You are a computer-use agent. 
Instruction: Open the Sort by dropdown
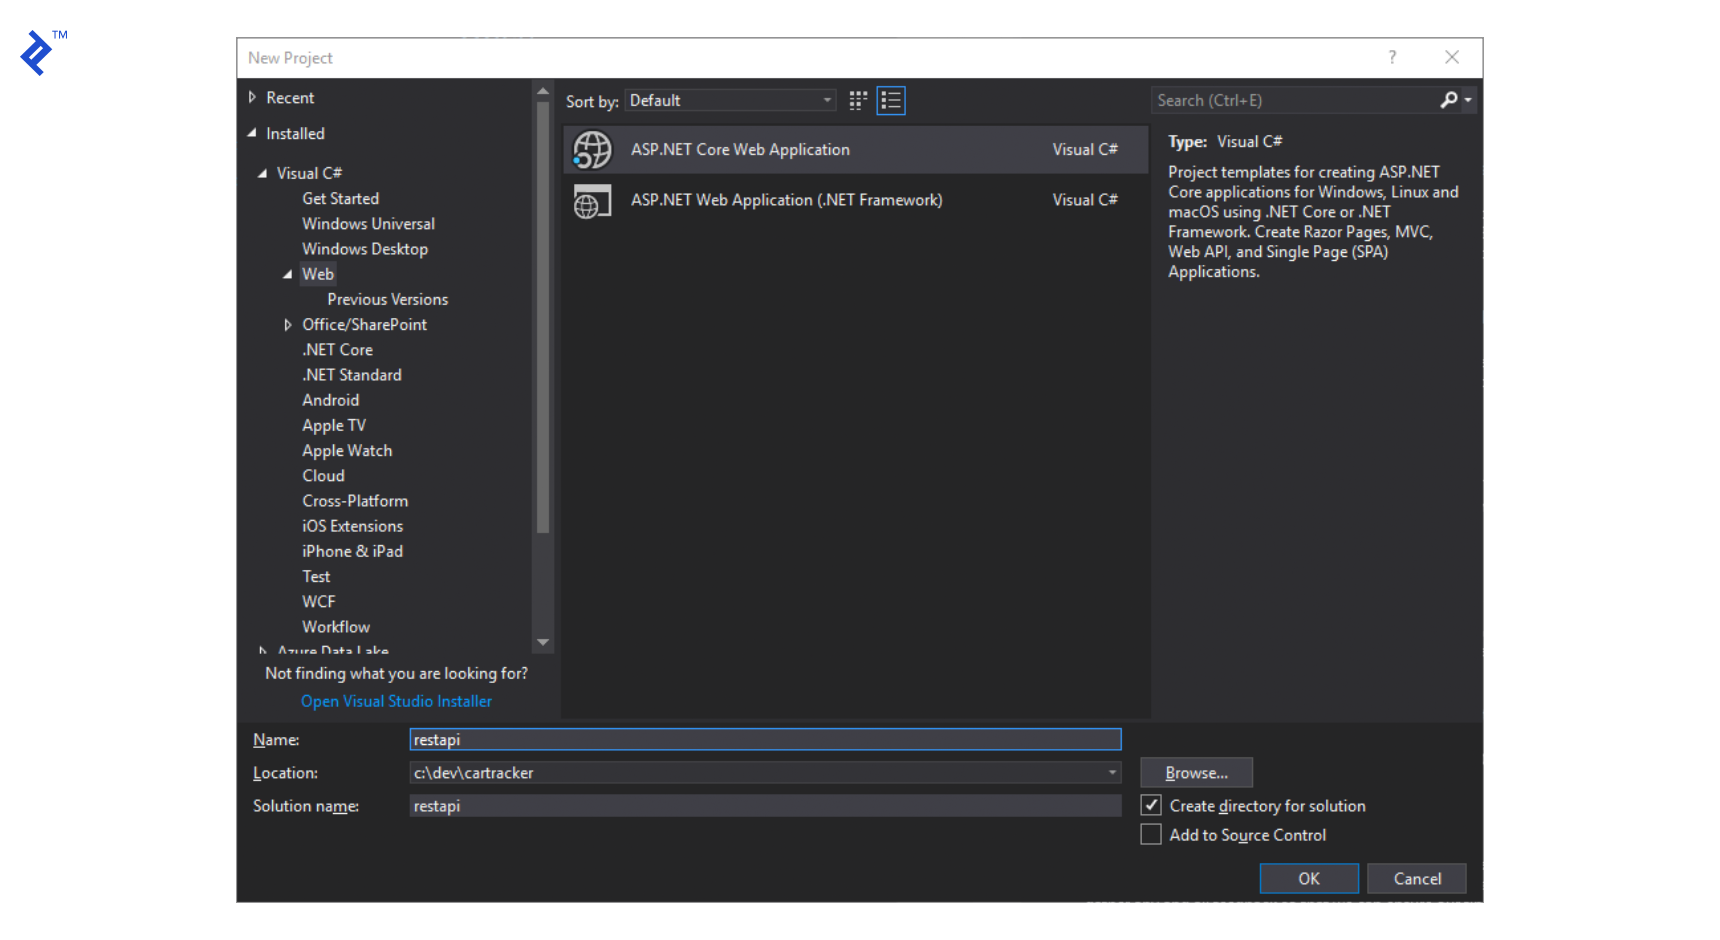[x=824, y=100]
